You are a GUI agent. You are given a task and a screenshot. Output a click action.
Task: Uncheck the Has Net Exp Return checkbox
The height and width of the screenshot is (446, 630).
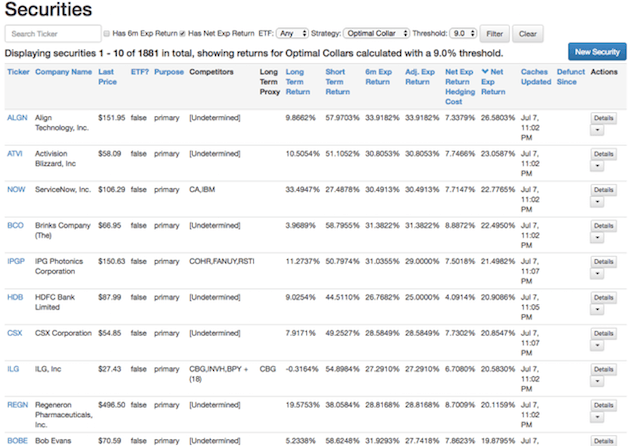[182, 34]
